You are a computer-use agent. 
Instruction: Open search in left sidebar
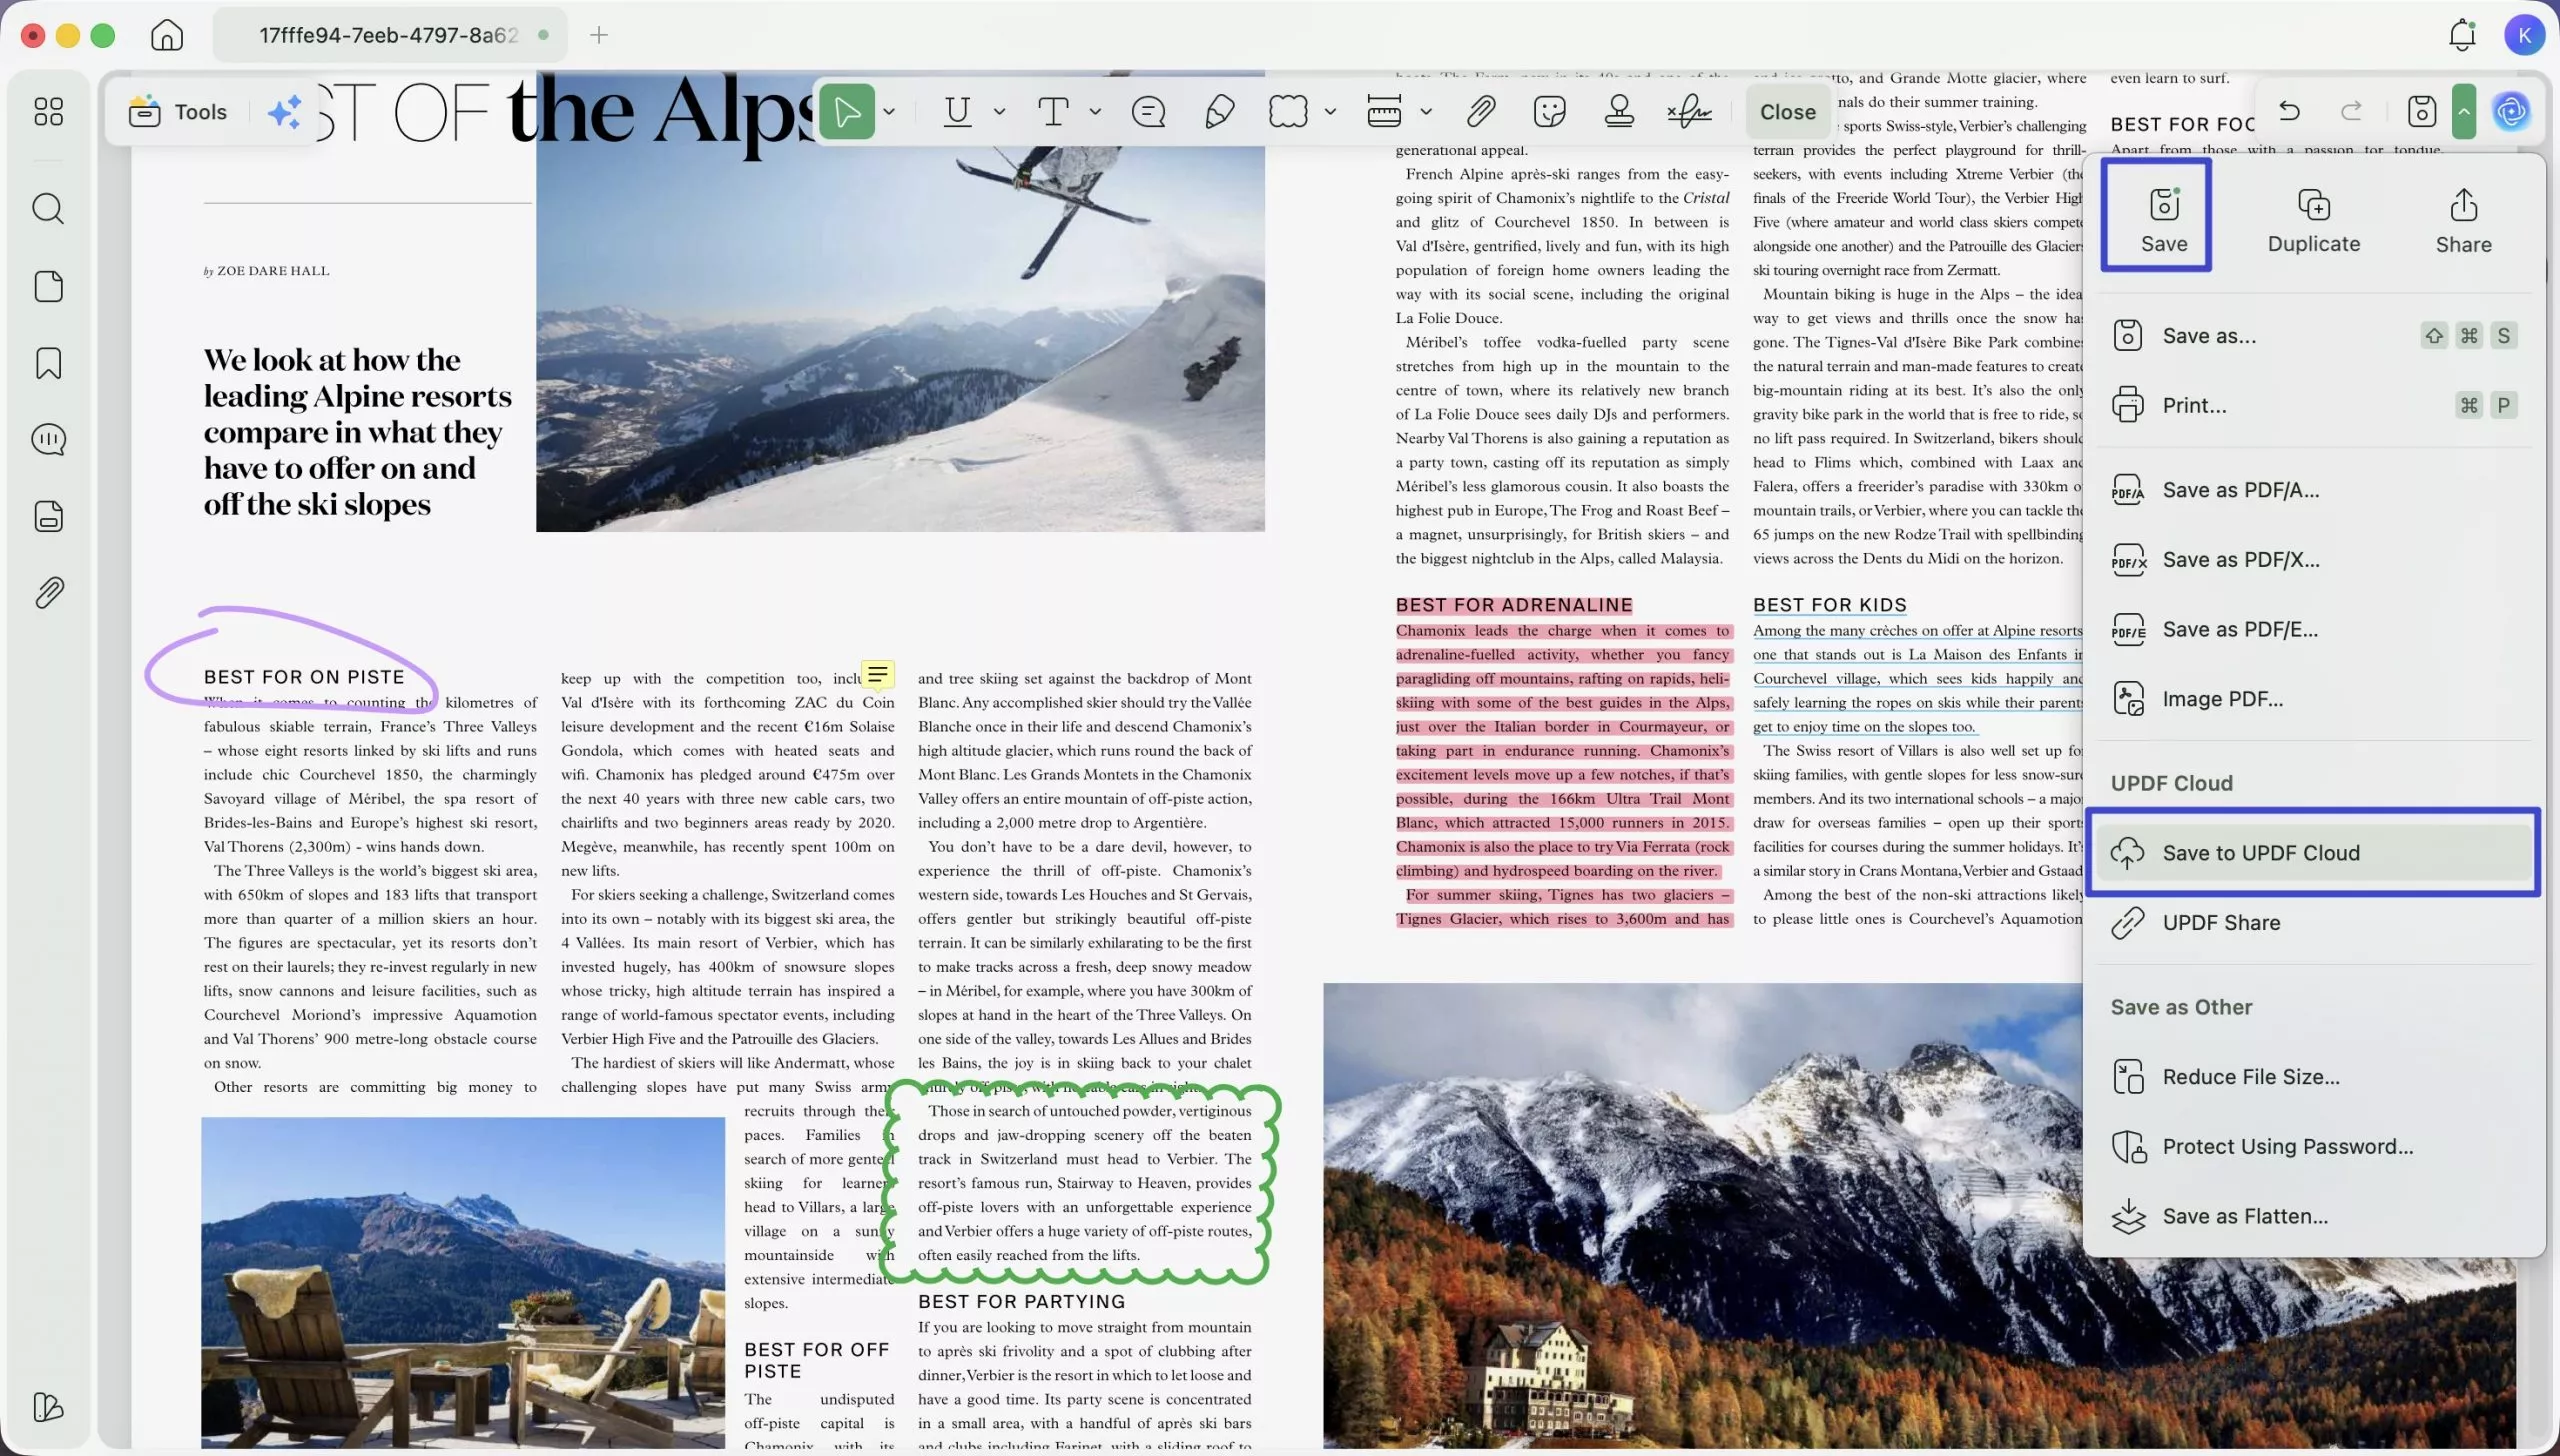click(48, 209)
